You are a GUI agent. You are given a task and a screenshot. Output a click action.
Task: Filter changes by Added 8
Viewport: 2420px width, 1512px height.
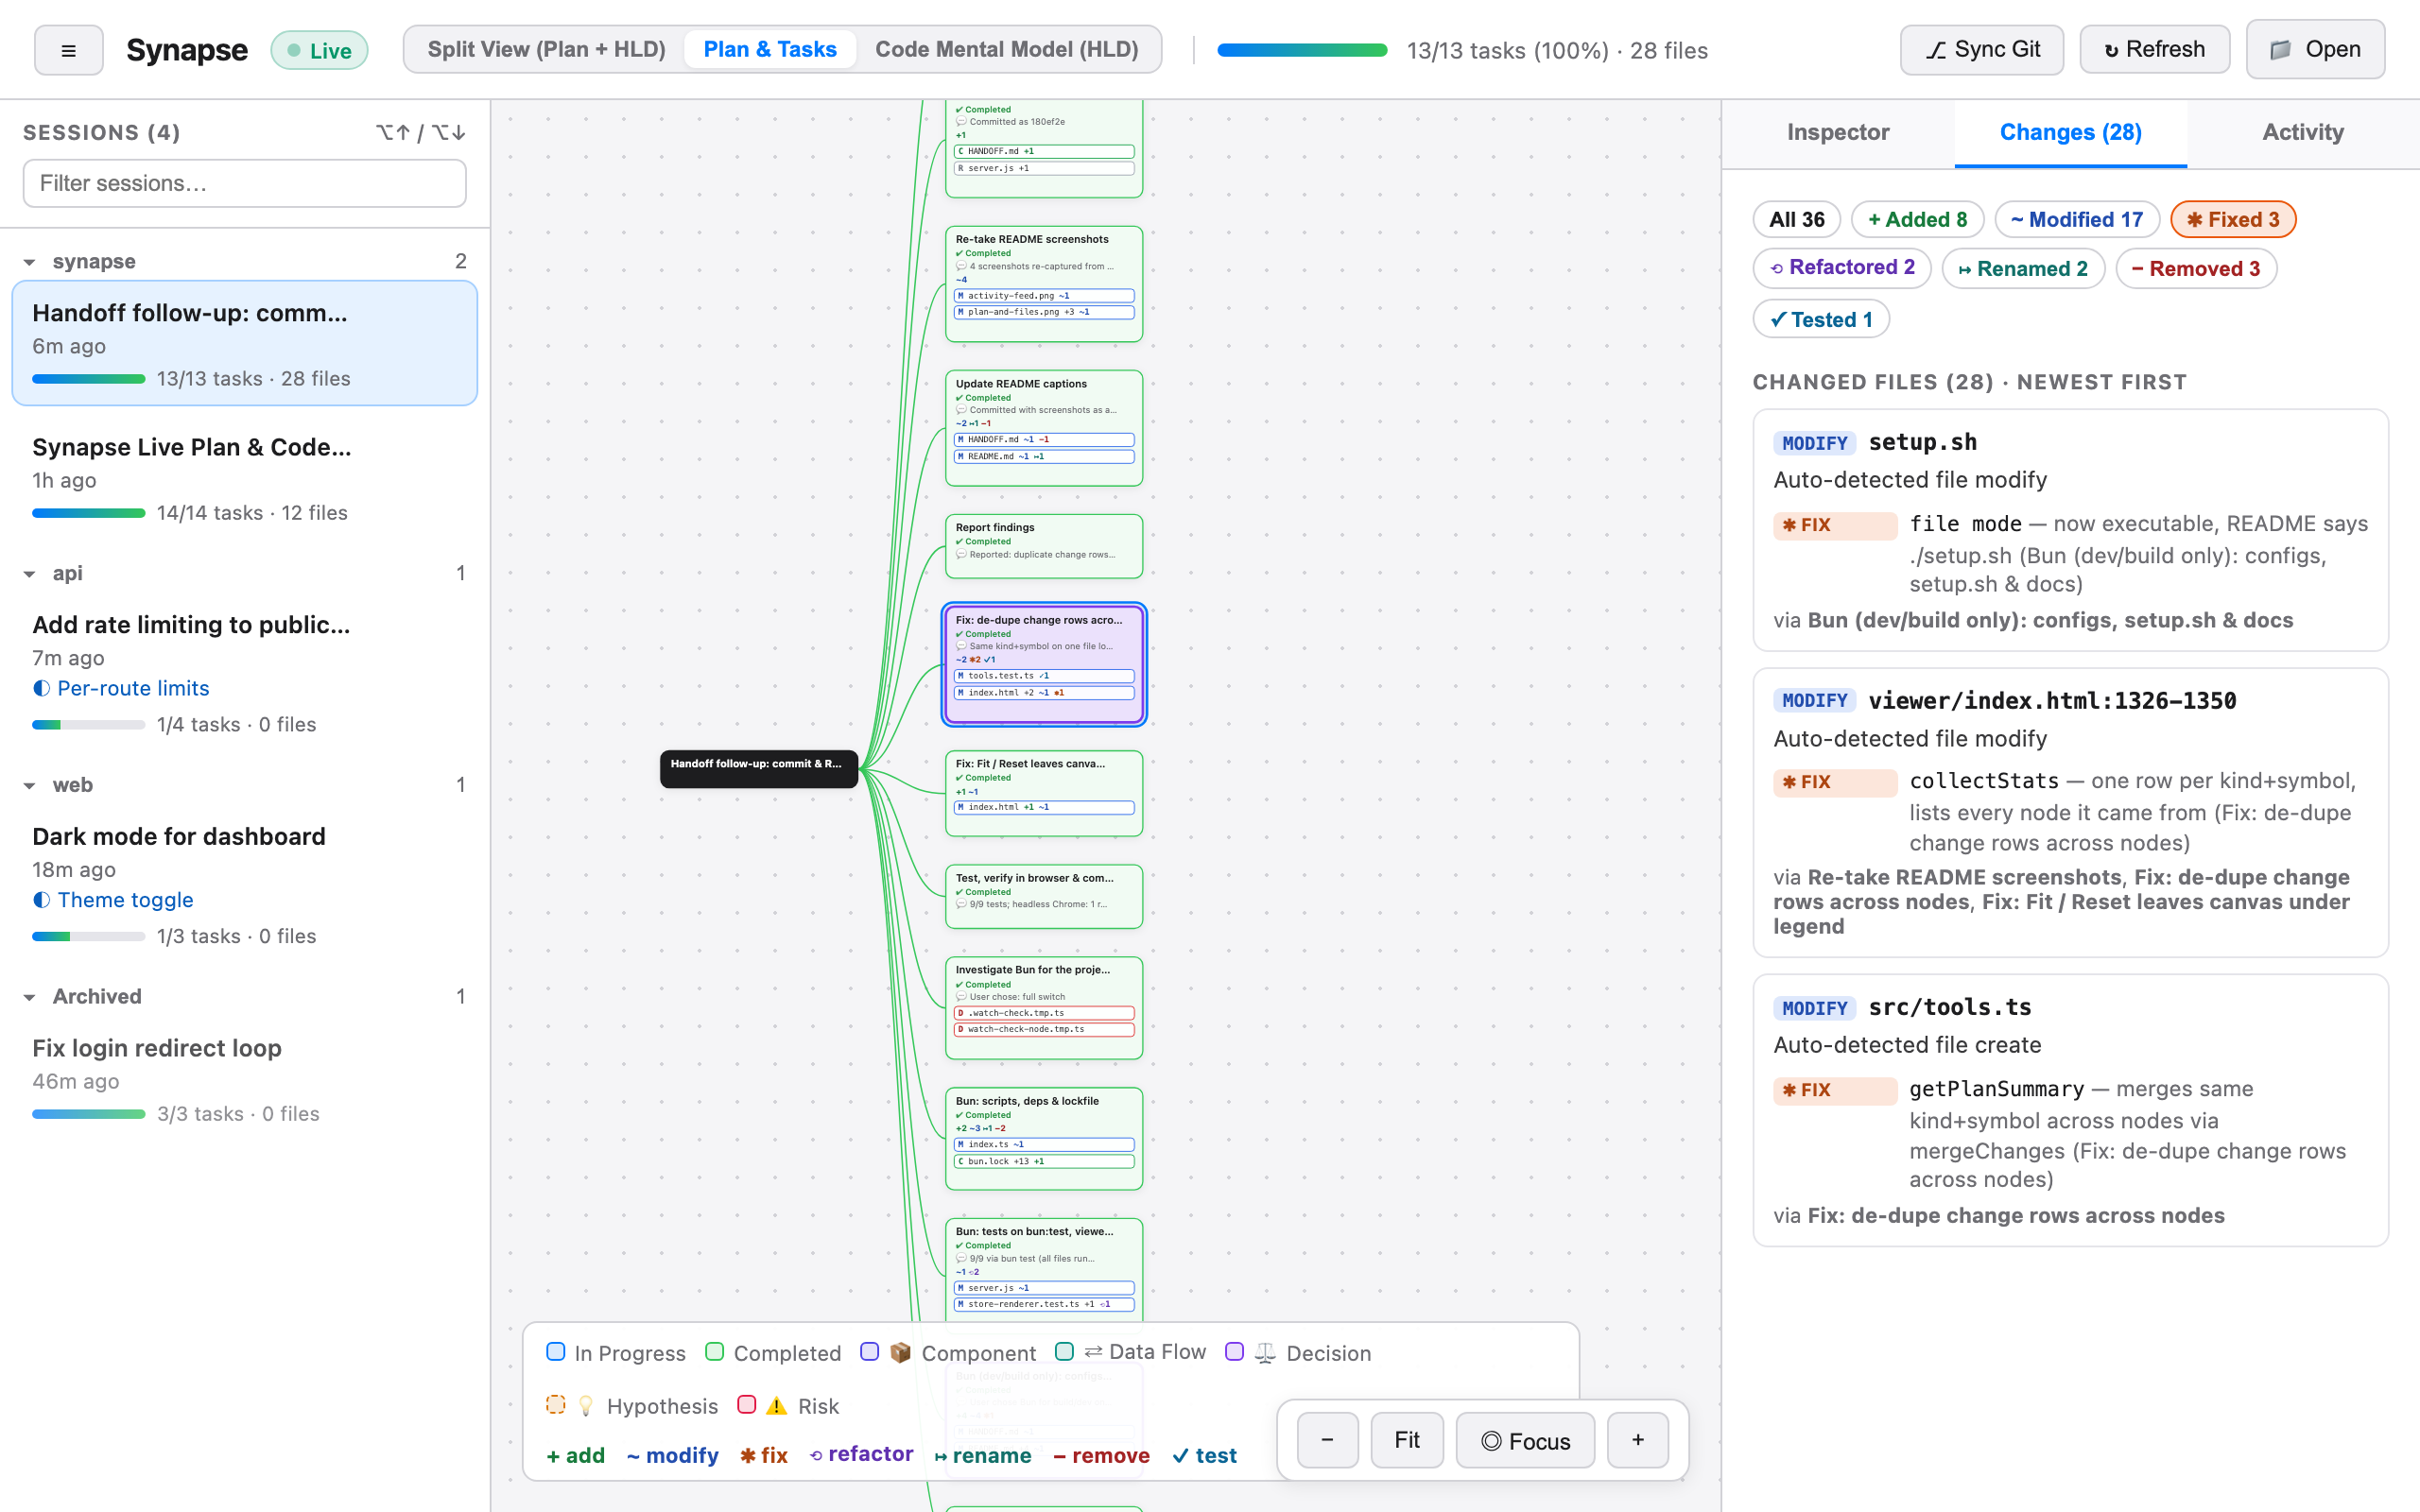1917,220
